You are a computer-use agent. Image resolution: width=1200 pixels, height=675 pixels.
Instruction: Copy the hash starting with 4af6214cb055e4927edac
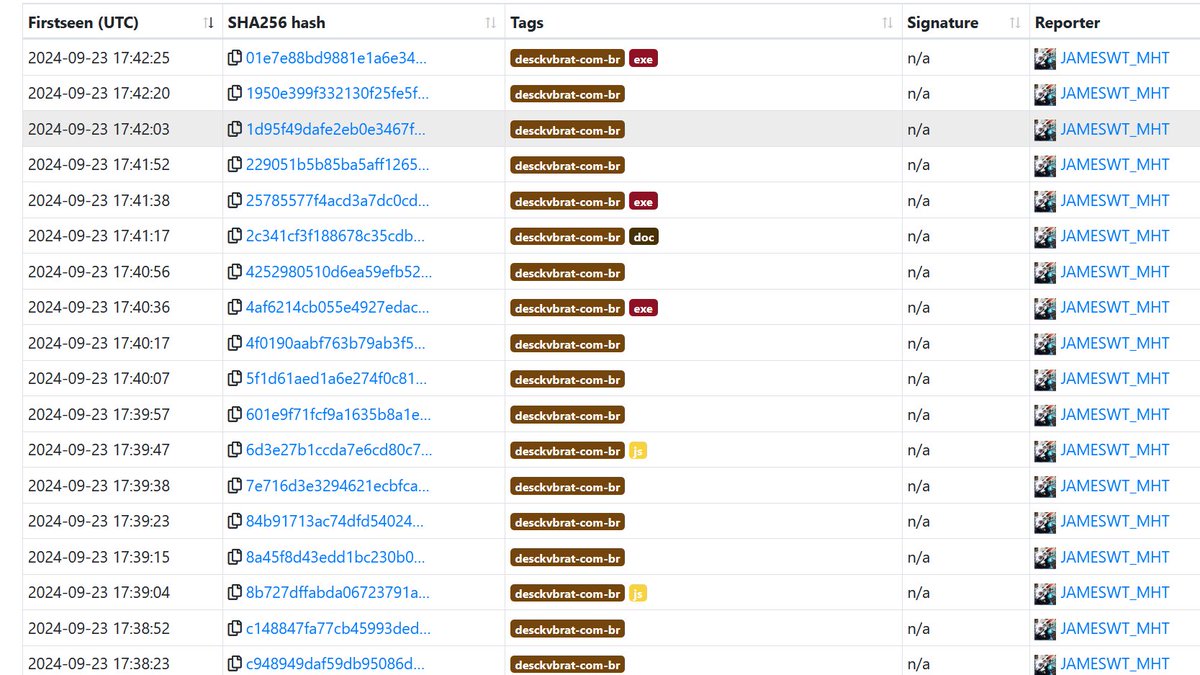click(232, 307)
